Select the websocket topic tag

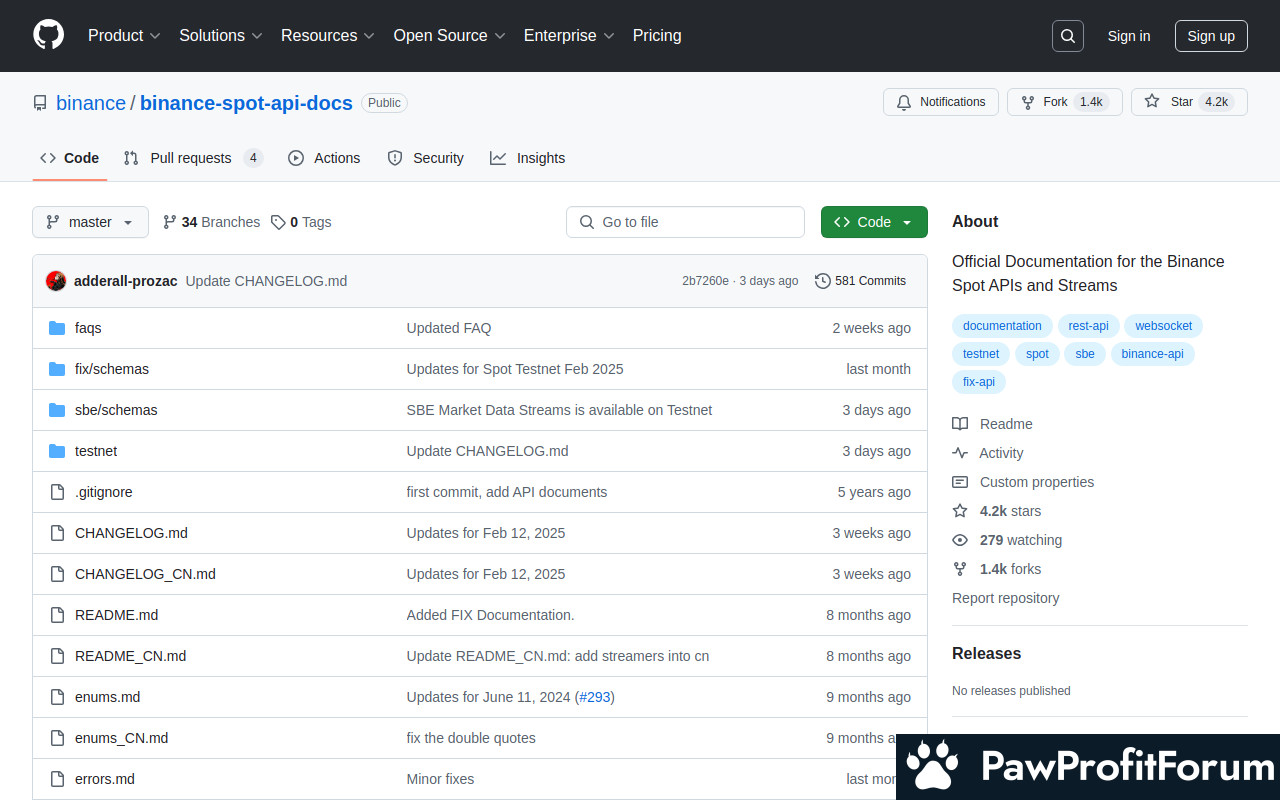coord(1163,326)
